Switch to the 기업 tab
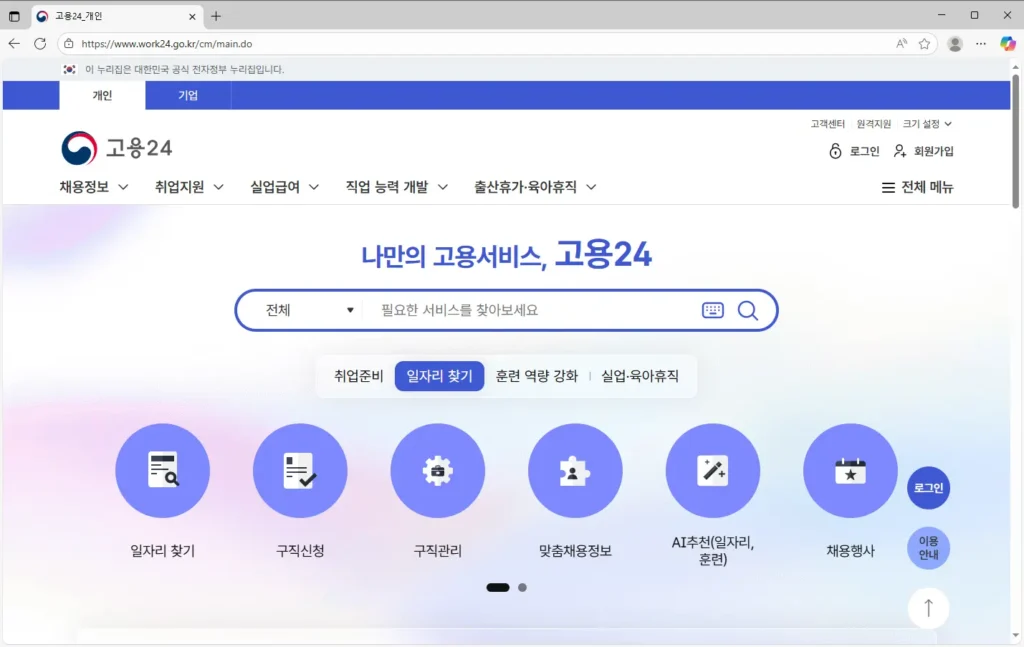Viewport: 1024px width, 647px height. [x=188, y=95]
